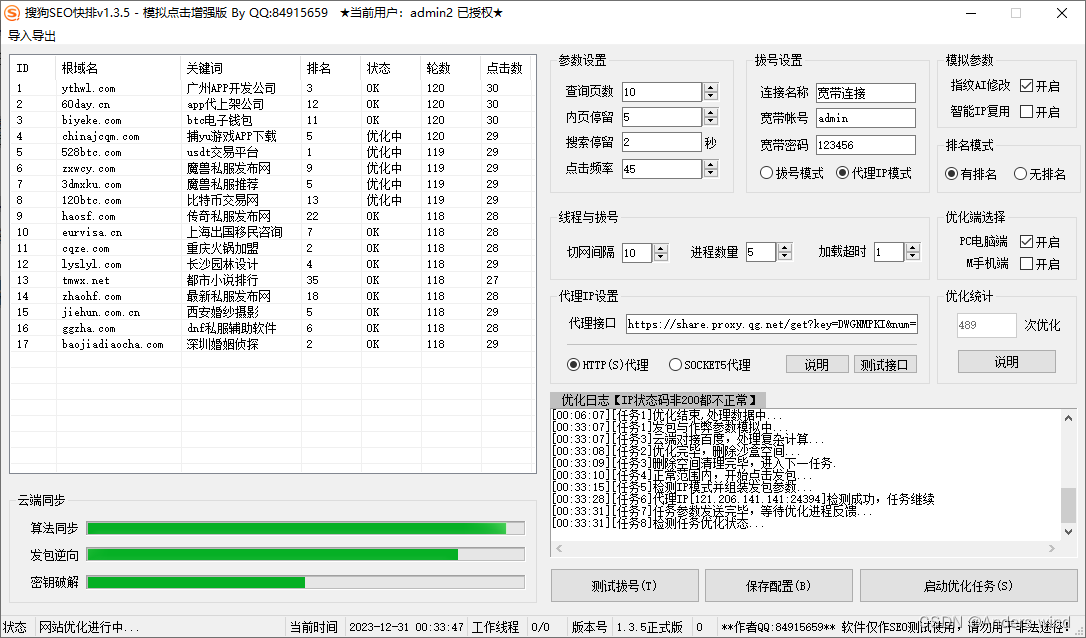Click 启动优化任务(S) button
The width and height of the screenshot is (1086, 638).
click(967, 586)
